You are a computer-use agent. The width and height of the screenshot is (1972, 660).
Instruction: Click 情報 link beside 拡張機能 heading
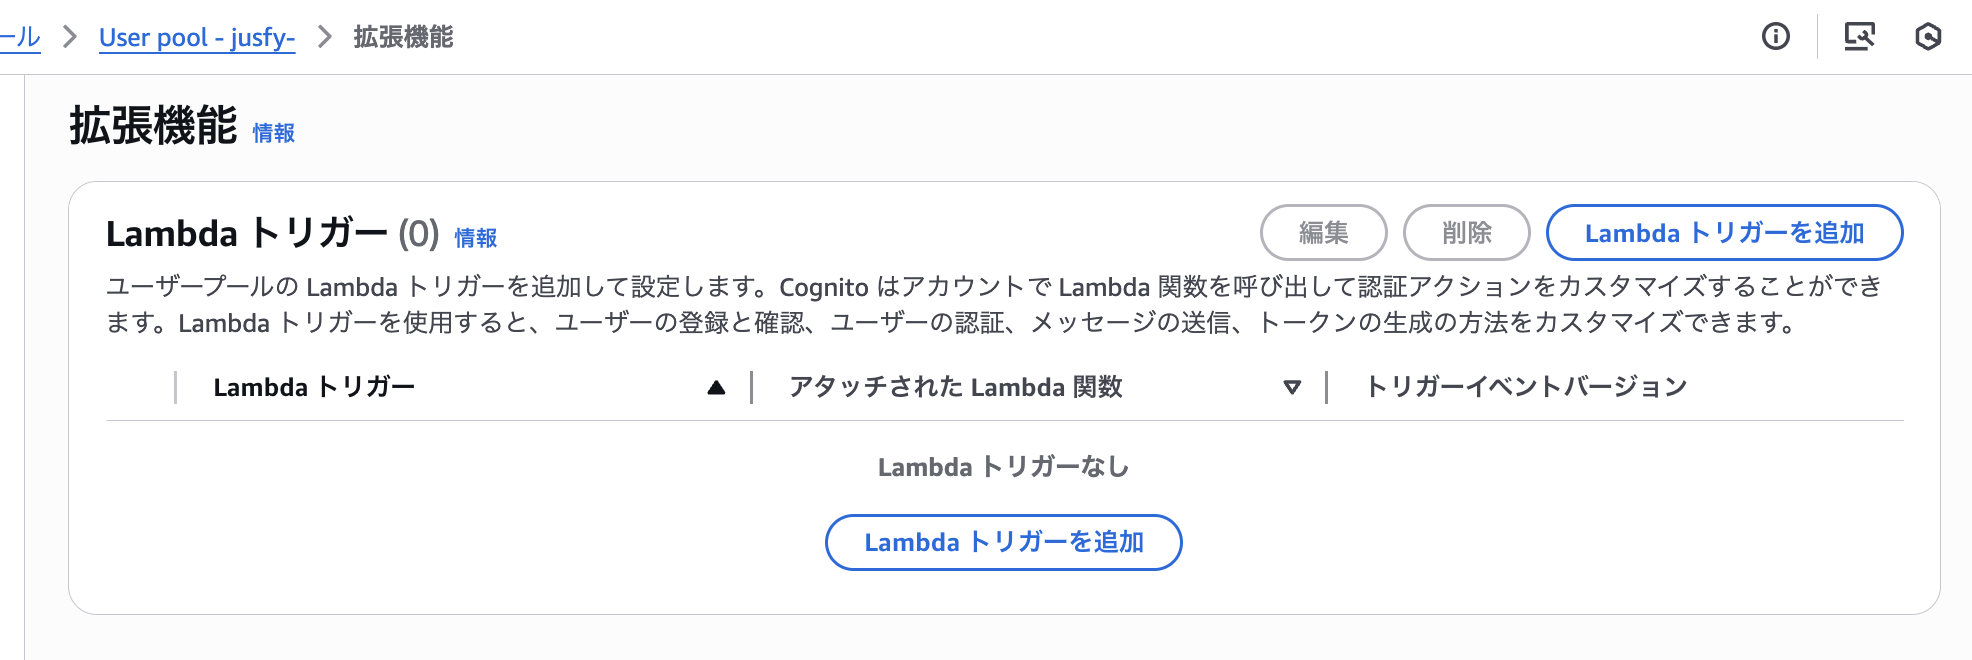(x=272, y=133)
